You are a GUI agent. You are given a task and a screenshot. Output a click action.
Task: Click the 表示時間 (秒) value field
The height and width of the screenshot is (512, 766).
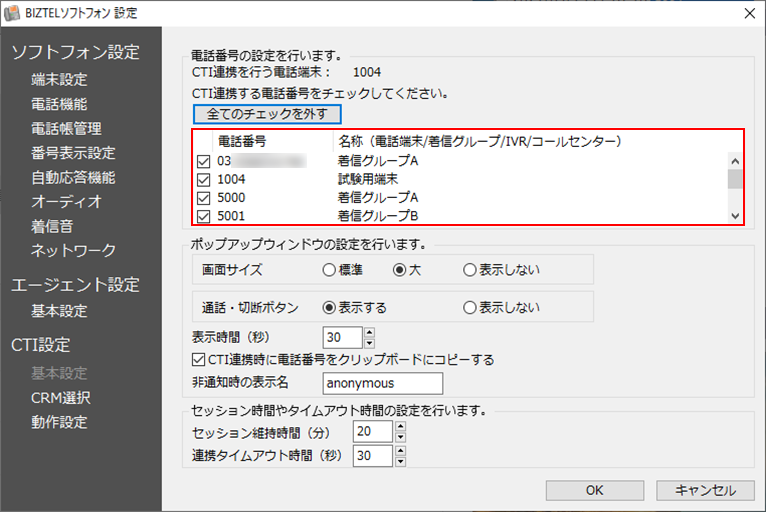click(342, 338)
